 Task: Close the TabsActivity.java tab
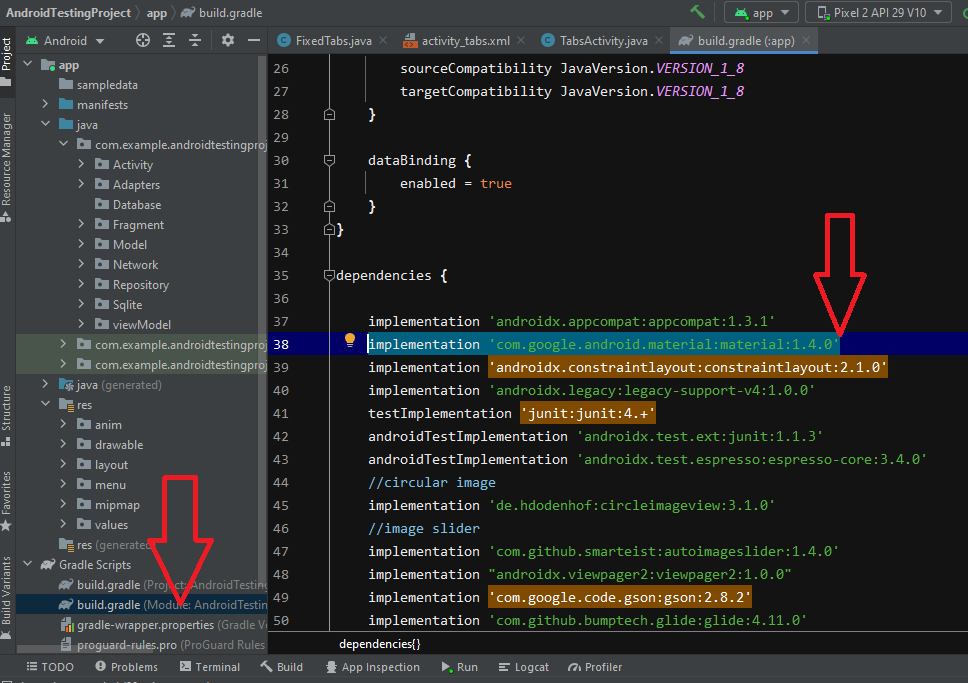coord(659,41)
